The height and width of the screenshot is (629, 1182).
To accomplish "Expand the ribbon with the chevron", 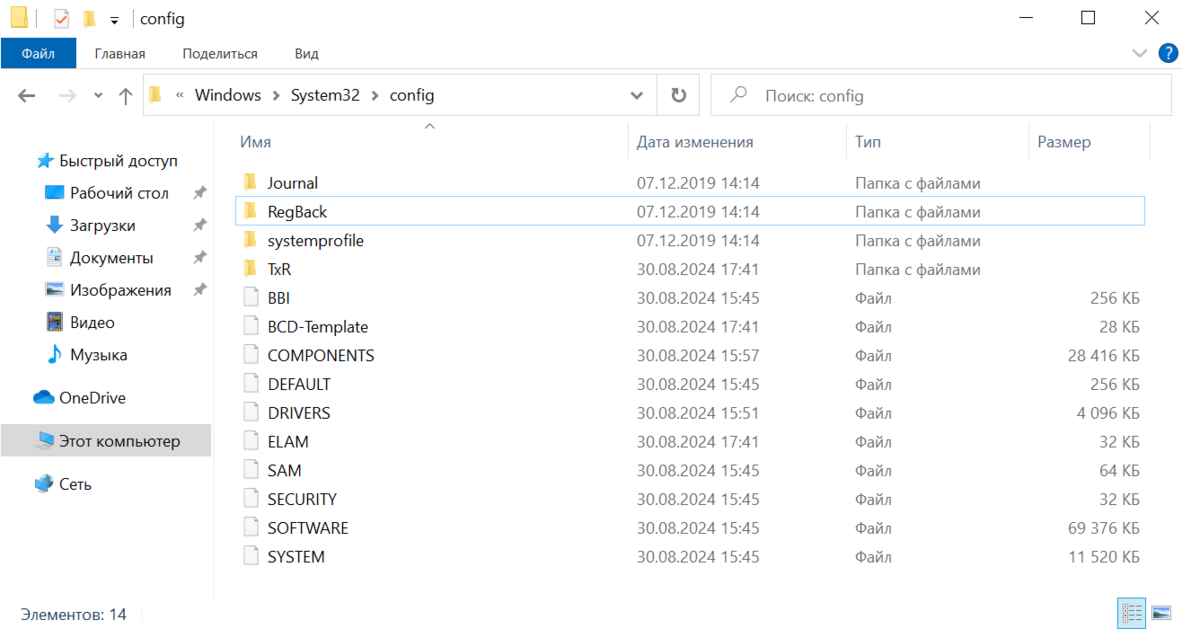I will pyautogui.click(x=1139, y=53).
